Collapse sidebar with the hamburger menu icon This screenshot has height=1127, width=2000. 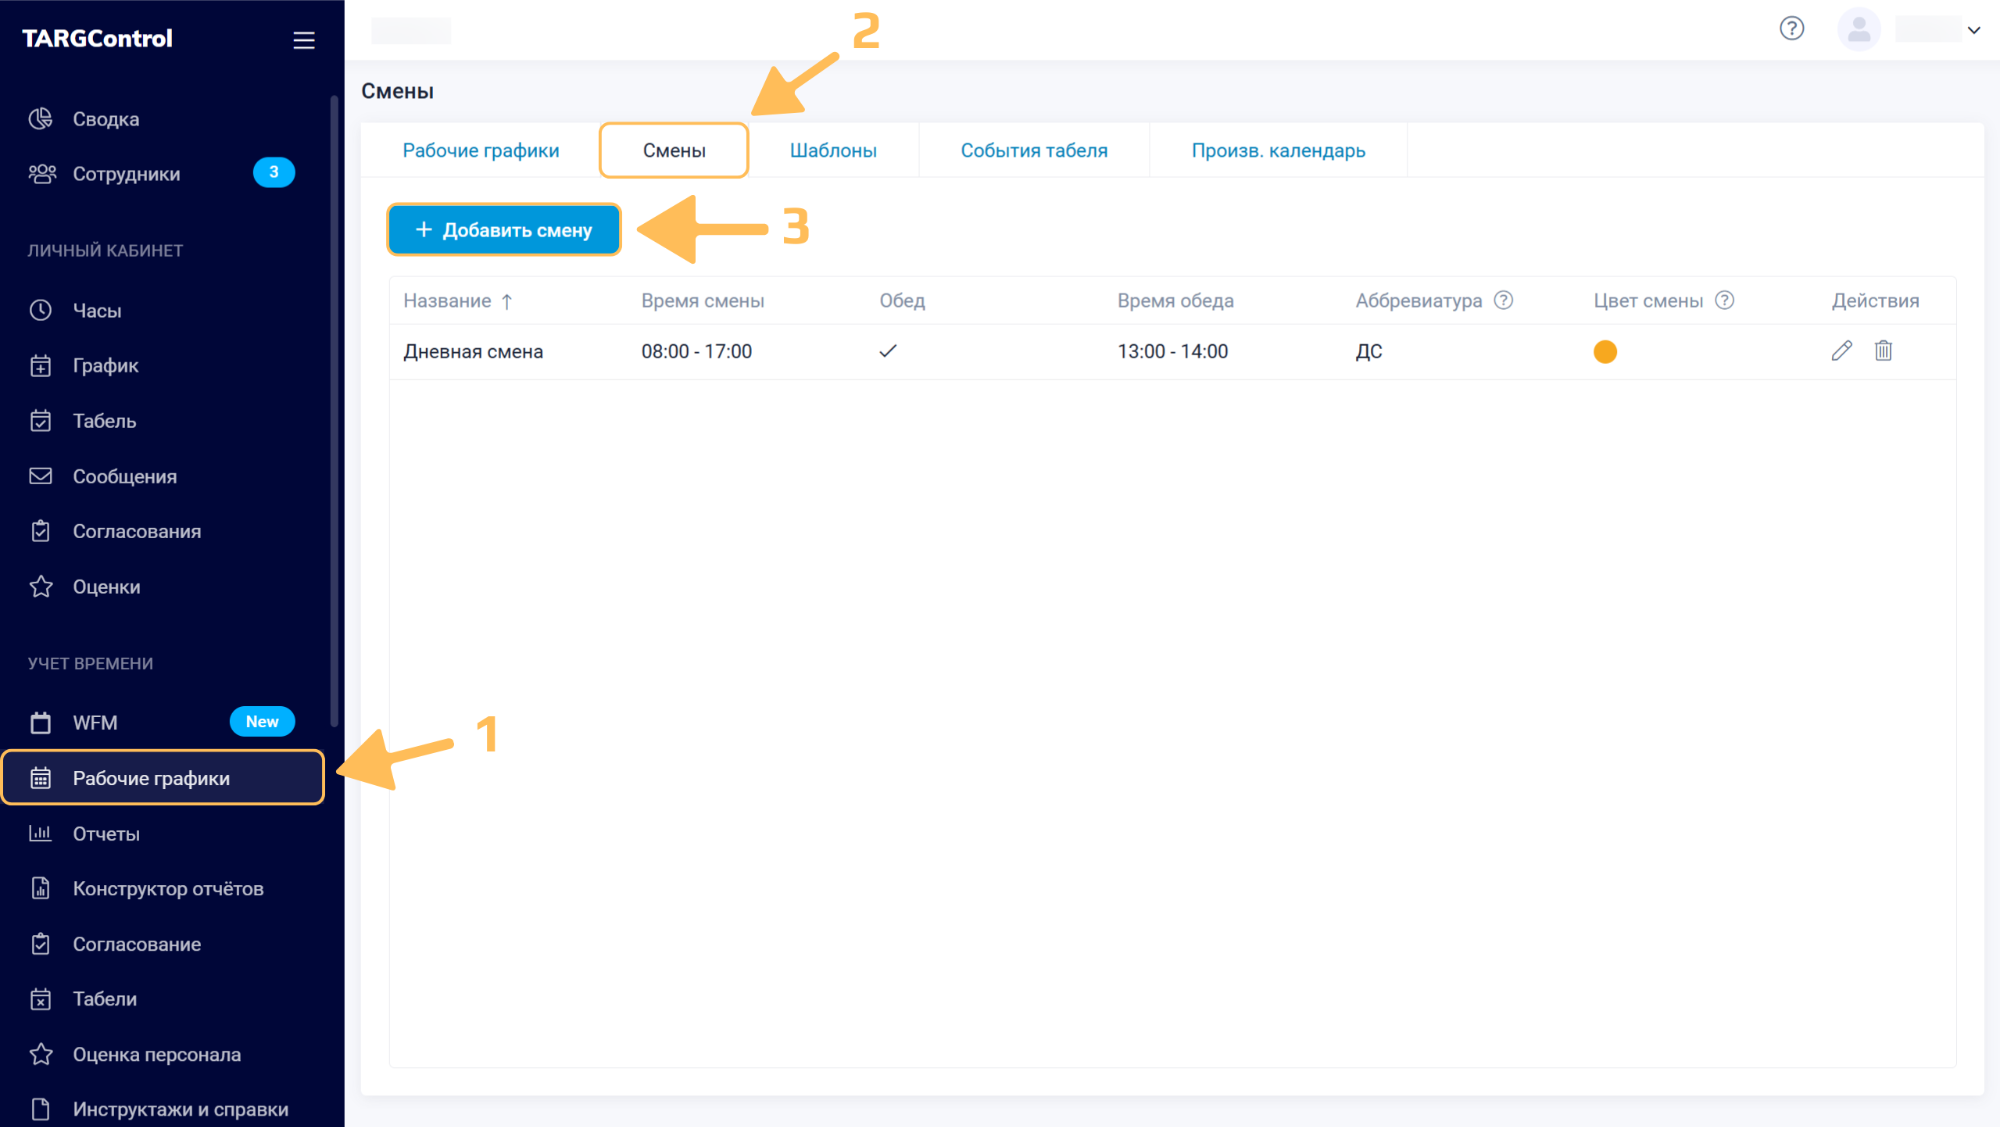[304, 40]
